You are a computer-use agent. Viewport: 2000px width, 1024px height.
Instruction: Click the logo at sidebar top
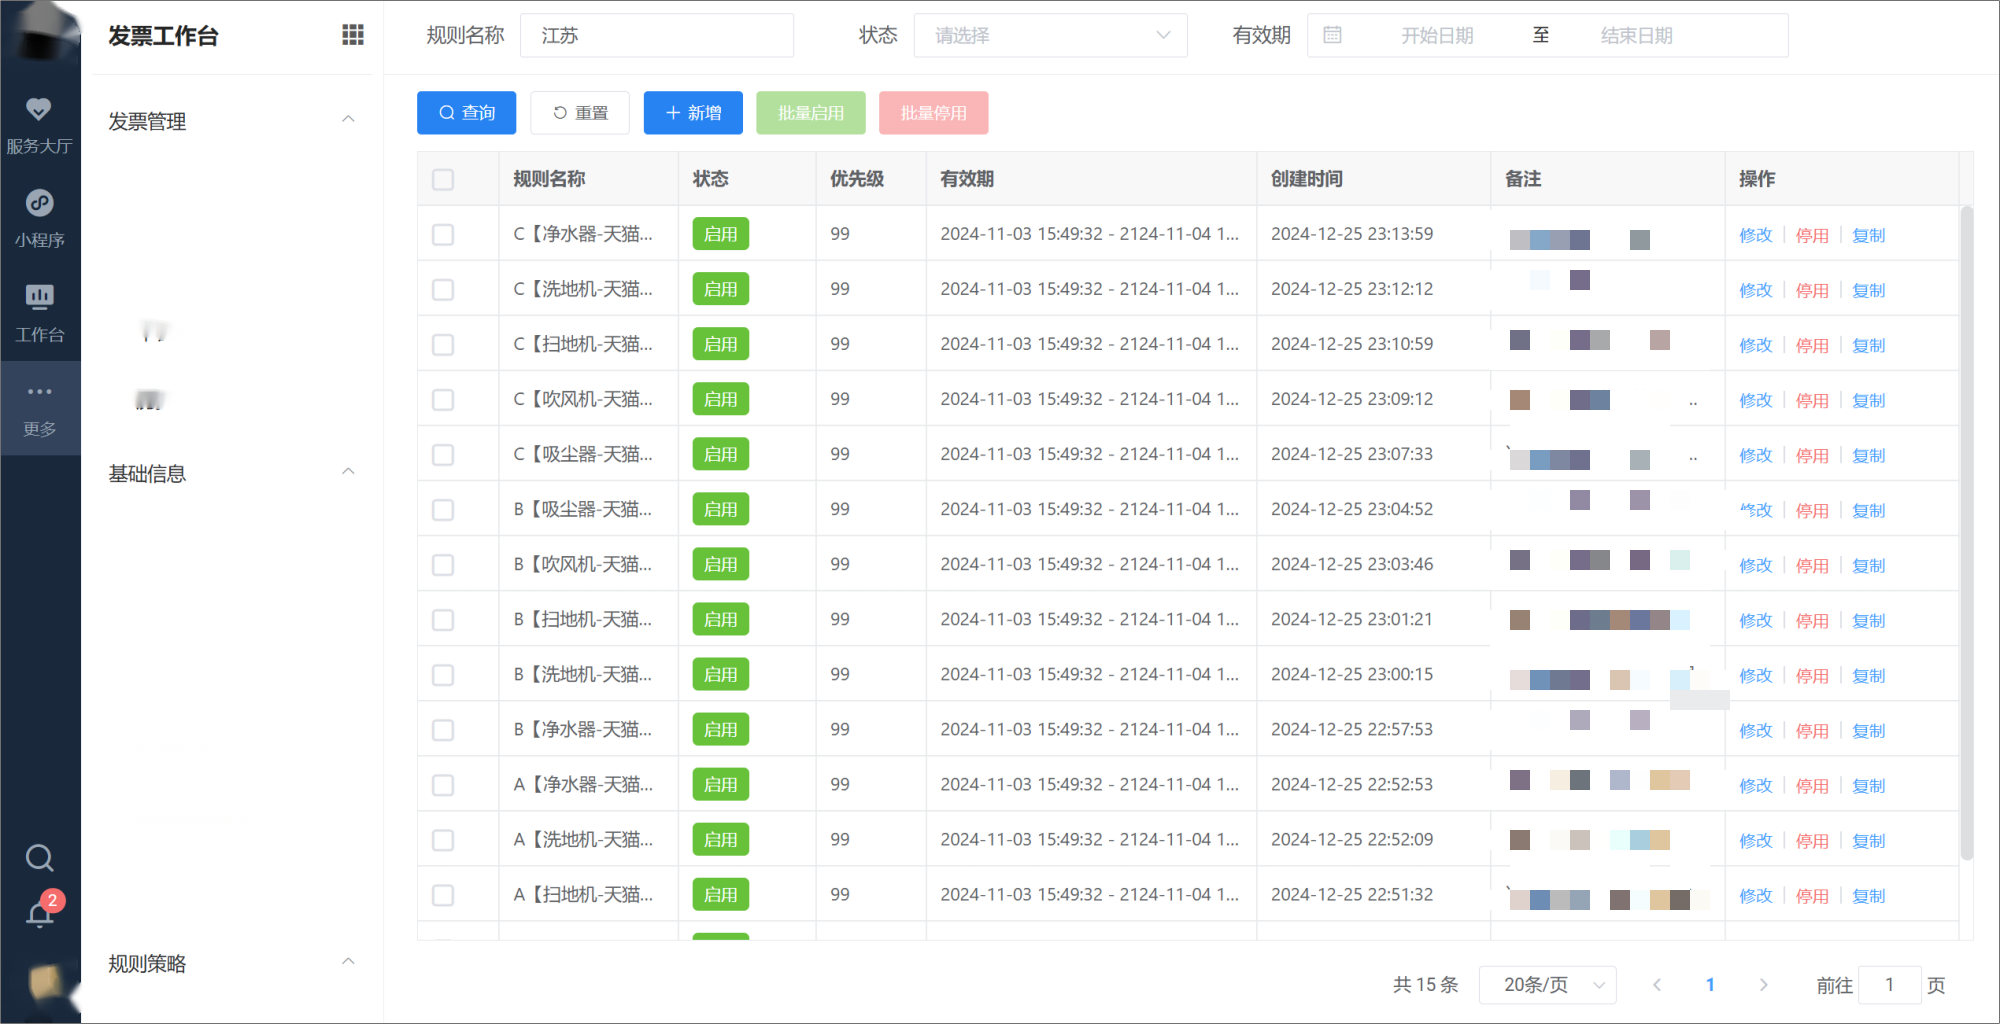(42, 30)
